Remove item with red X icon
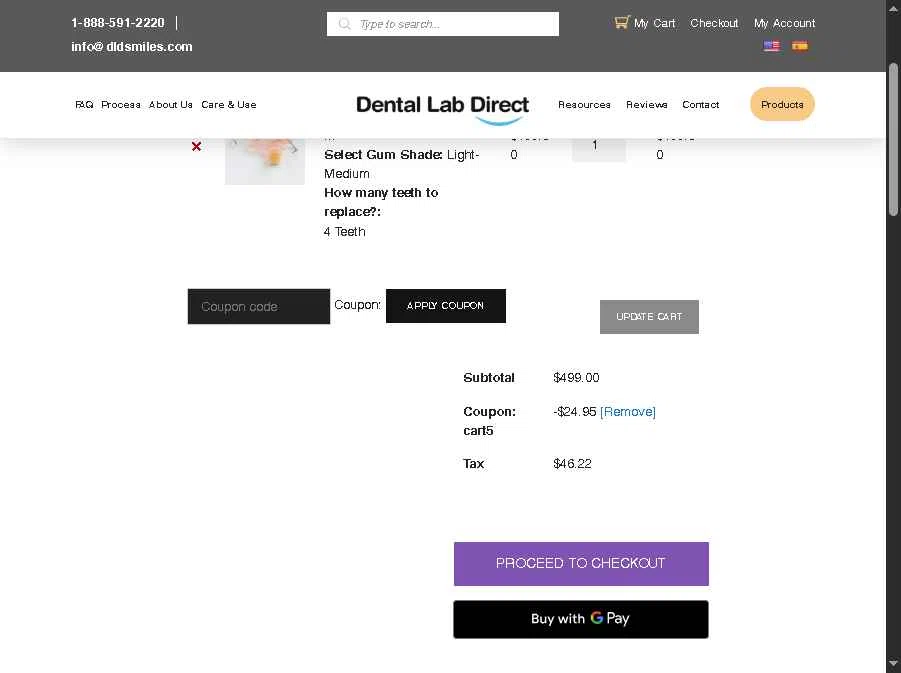This screenshot has width=901, height=673. click(197, 147)
